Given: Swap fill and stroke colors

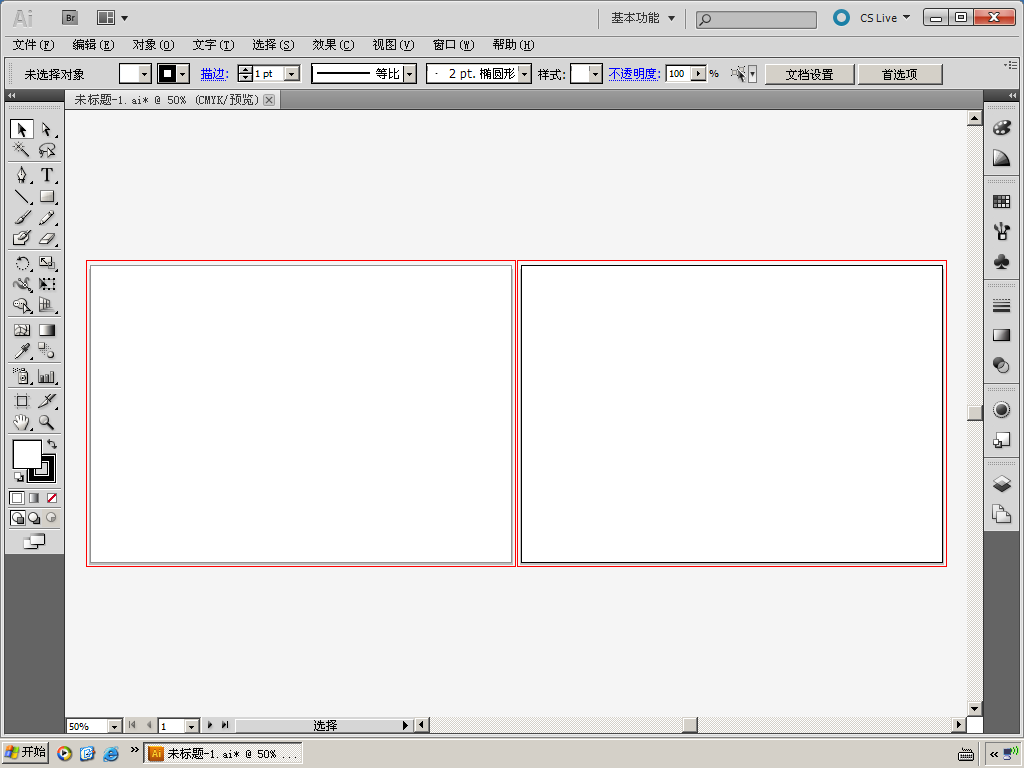Looking at the screenshot, I should pyautogui.click(x=52, y=444).
